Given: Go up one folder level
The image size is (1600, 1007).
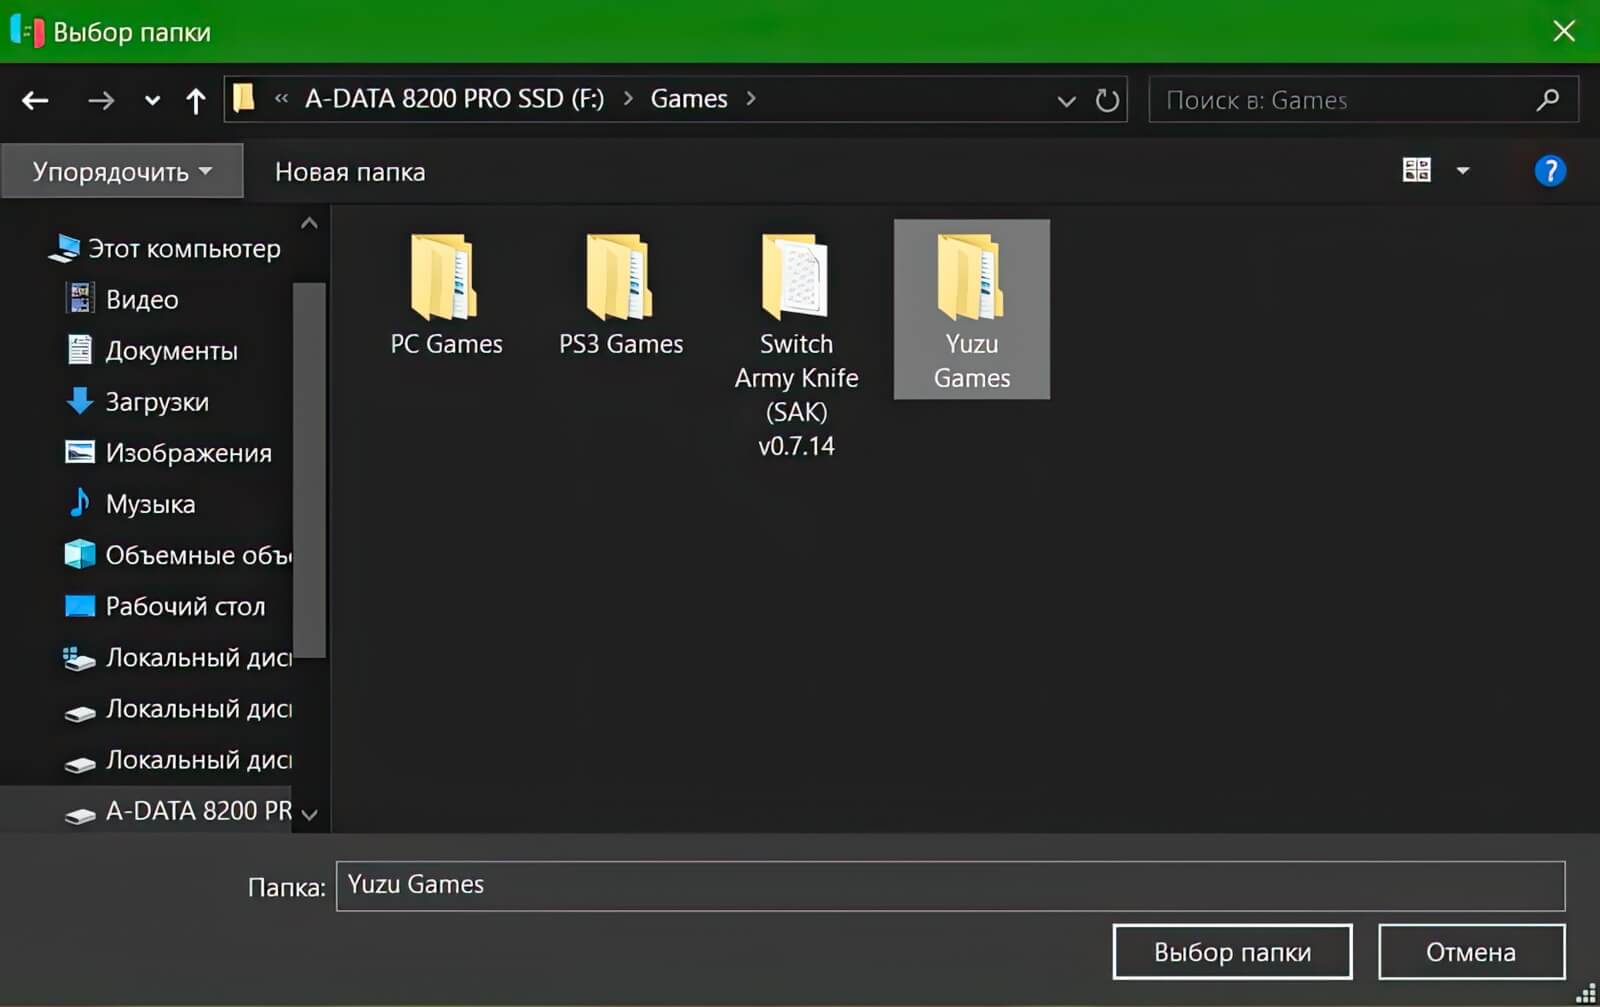Looking at the screenshot, I should (196, 100).
